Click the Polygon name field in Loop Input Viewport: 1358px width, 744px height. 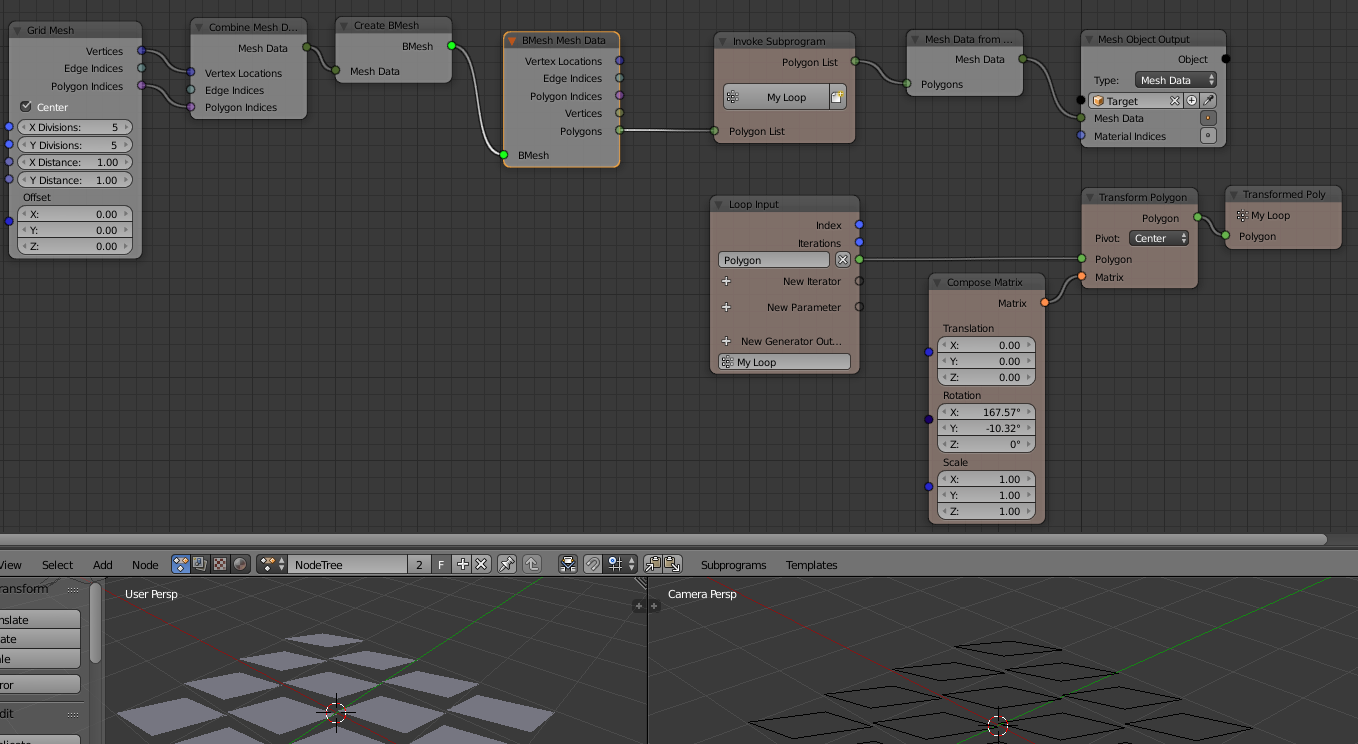[776, 260]
